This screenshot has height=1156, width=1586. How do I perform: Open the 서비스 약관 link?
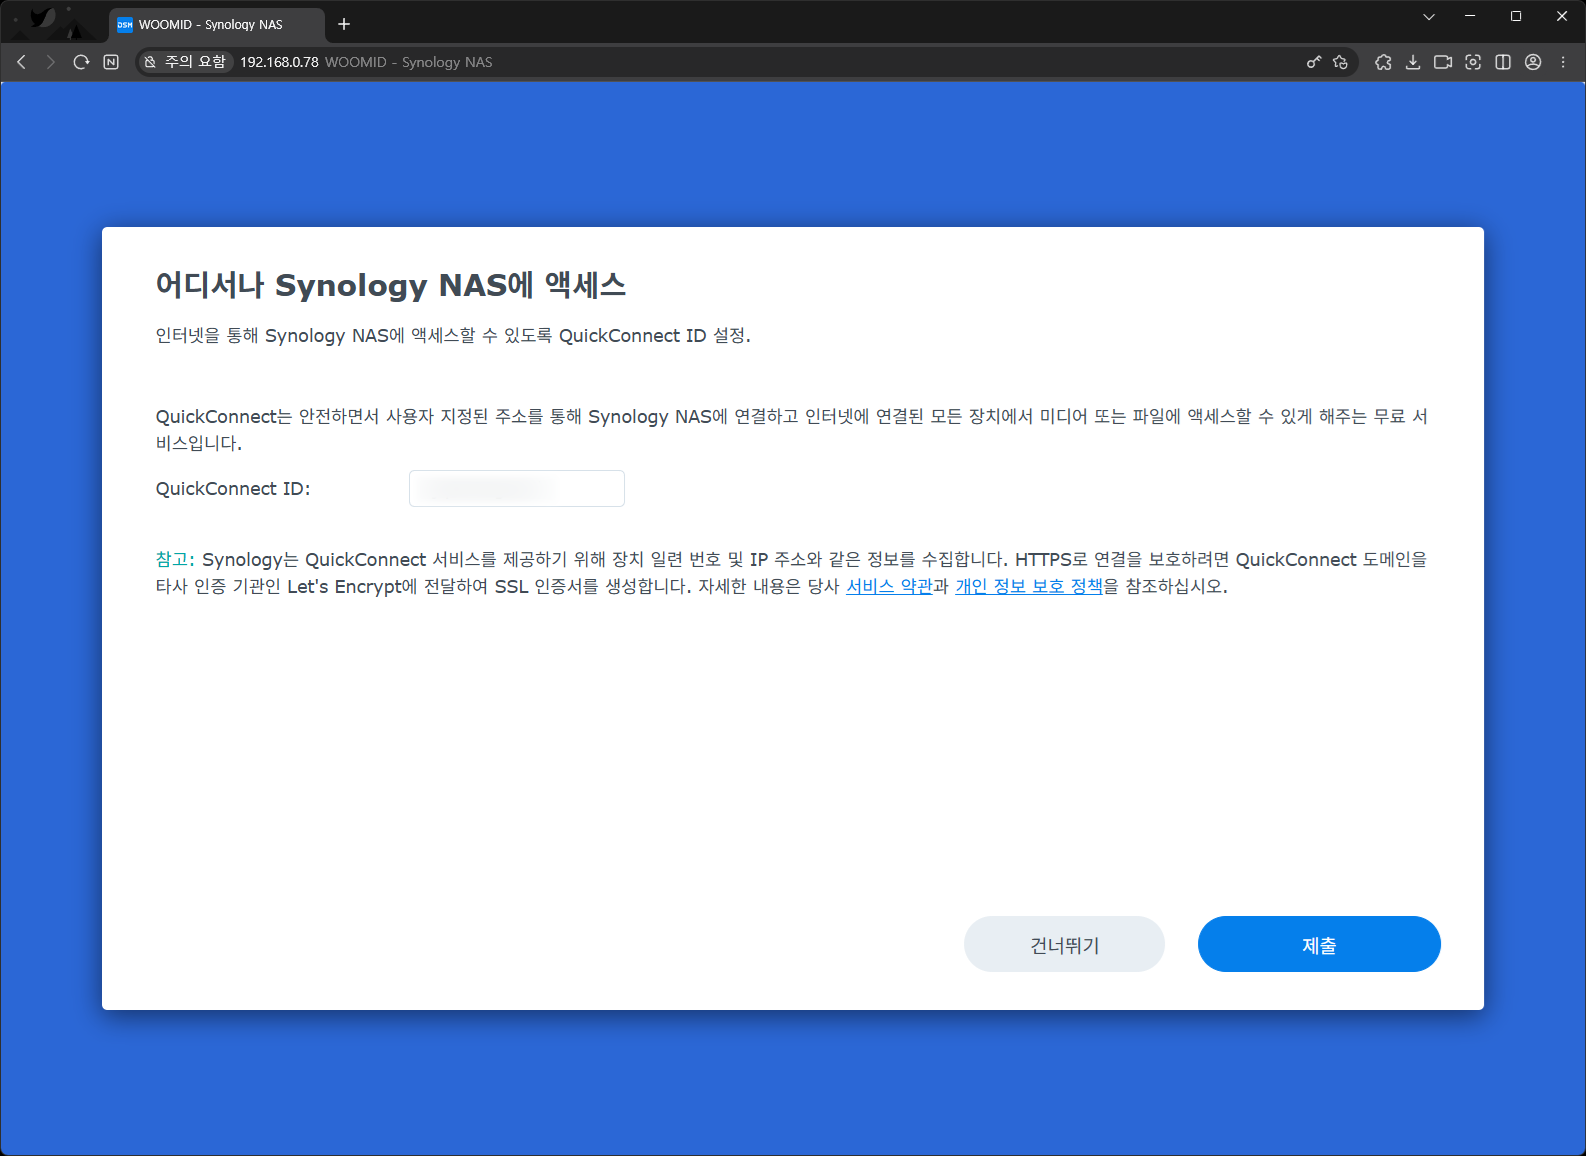click(x=889, y=586)
